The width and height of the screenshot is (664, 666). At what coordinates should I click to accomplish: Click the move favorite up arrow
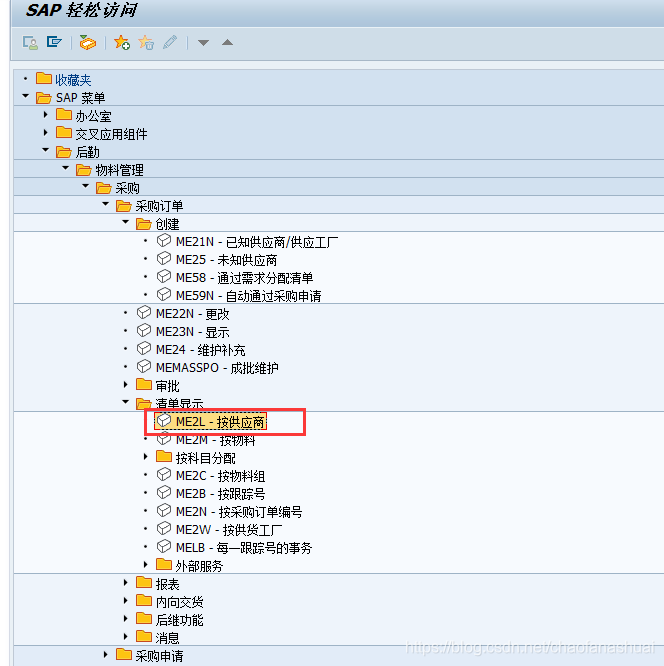point(227,42)
